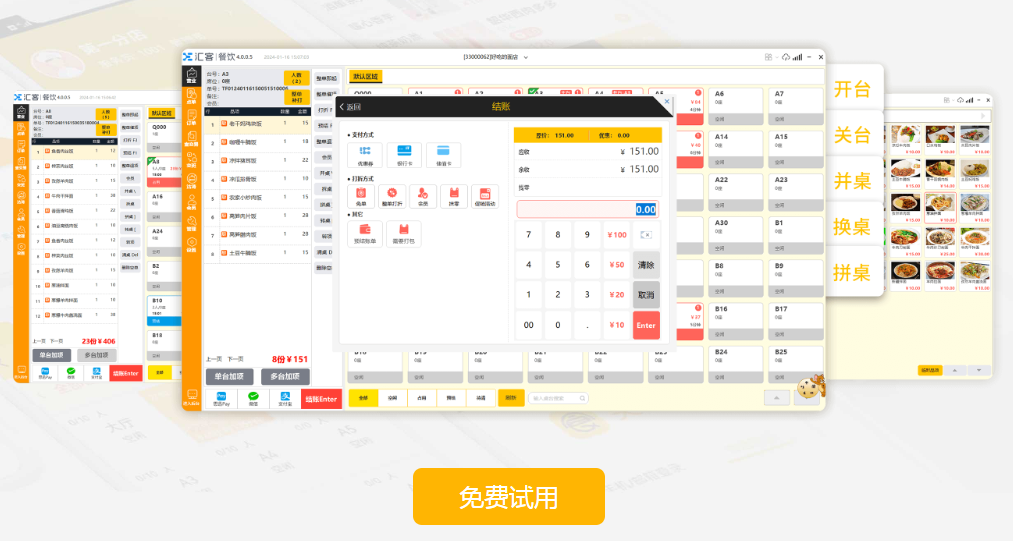Click the red bag takeaway packing icon

coord(404,233)
